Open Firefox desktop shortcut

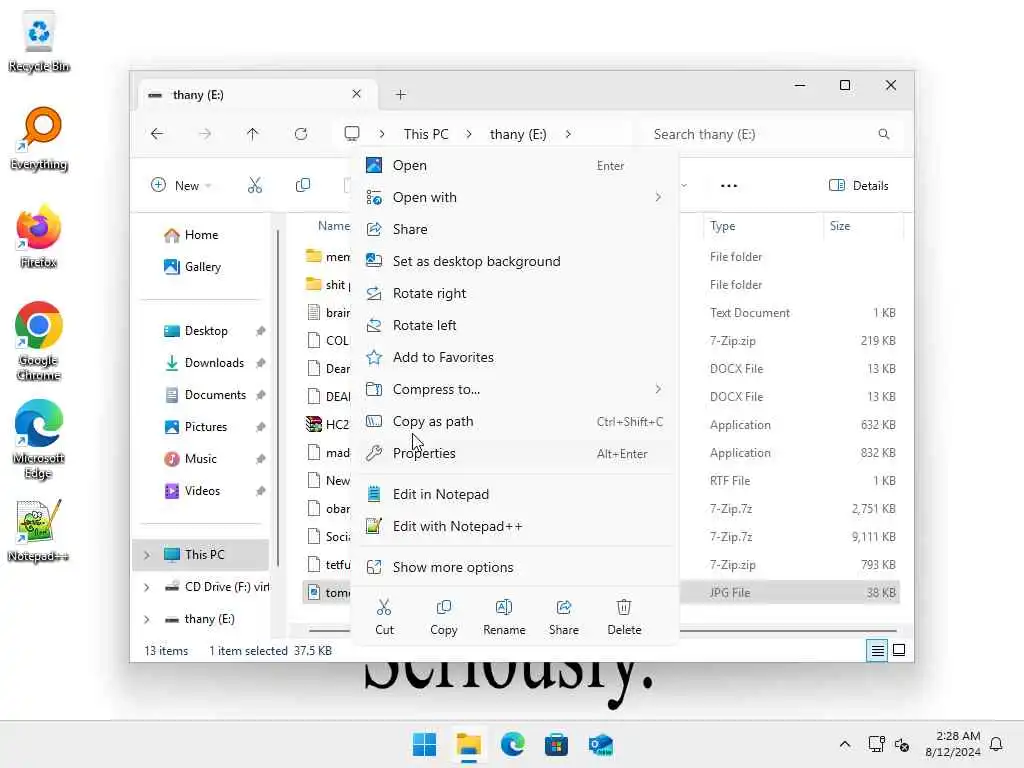39,237
